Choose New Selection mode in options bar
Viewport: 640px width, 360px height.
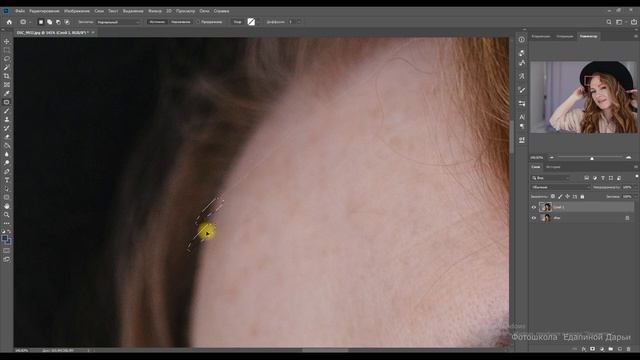(41, 22)
